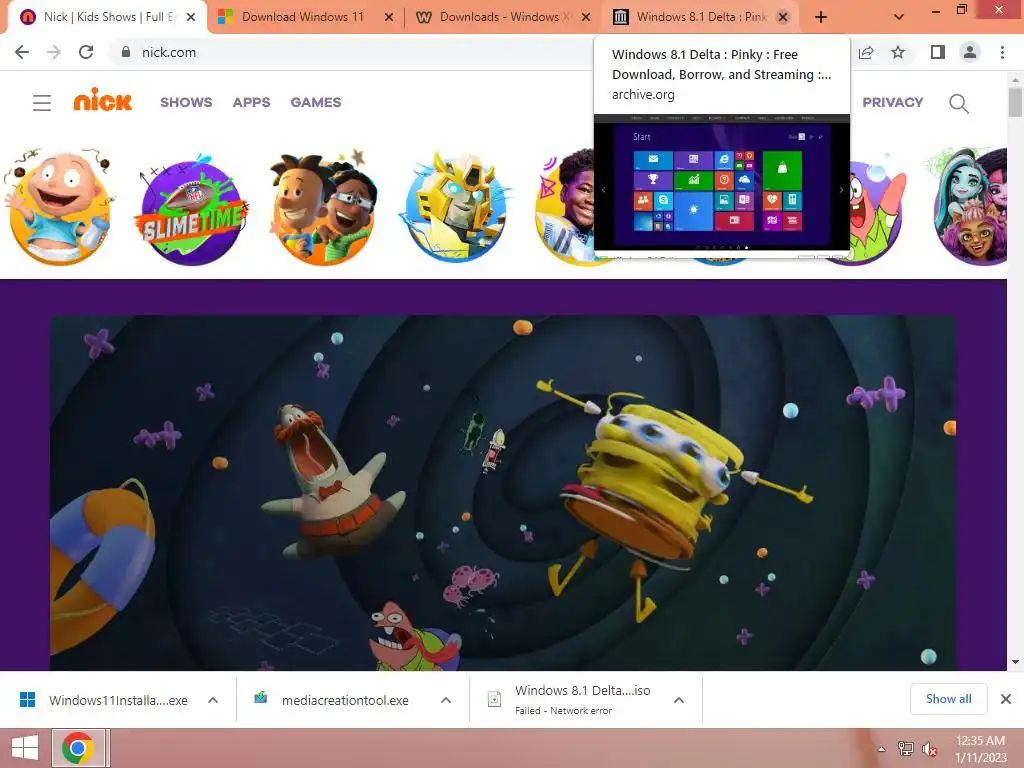
Task: Open the Rugrats show icon
Action: (x=59, y=208)
